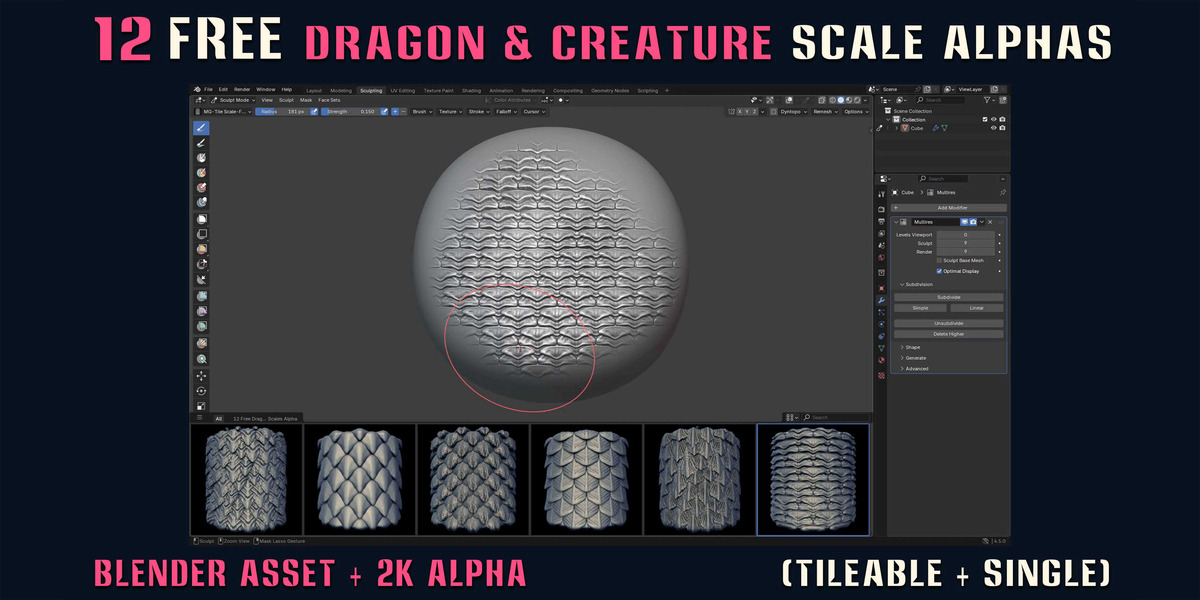Select the Draw Sharp brush below Draw
This screenshot has height=600, width=1200.
pos(201,143)
